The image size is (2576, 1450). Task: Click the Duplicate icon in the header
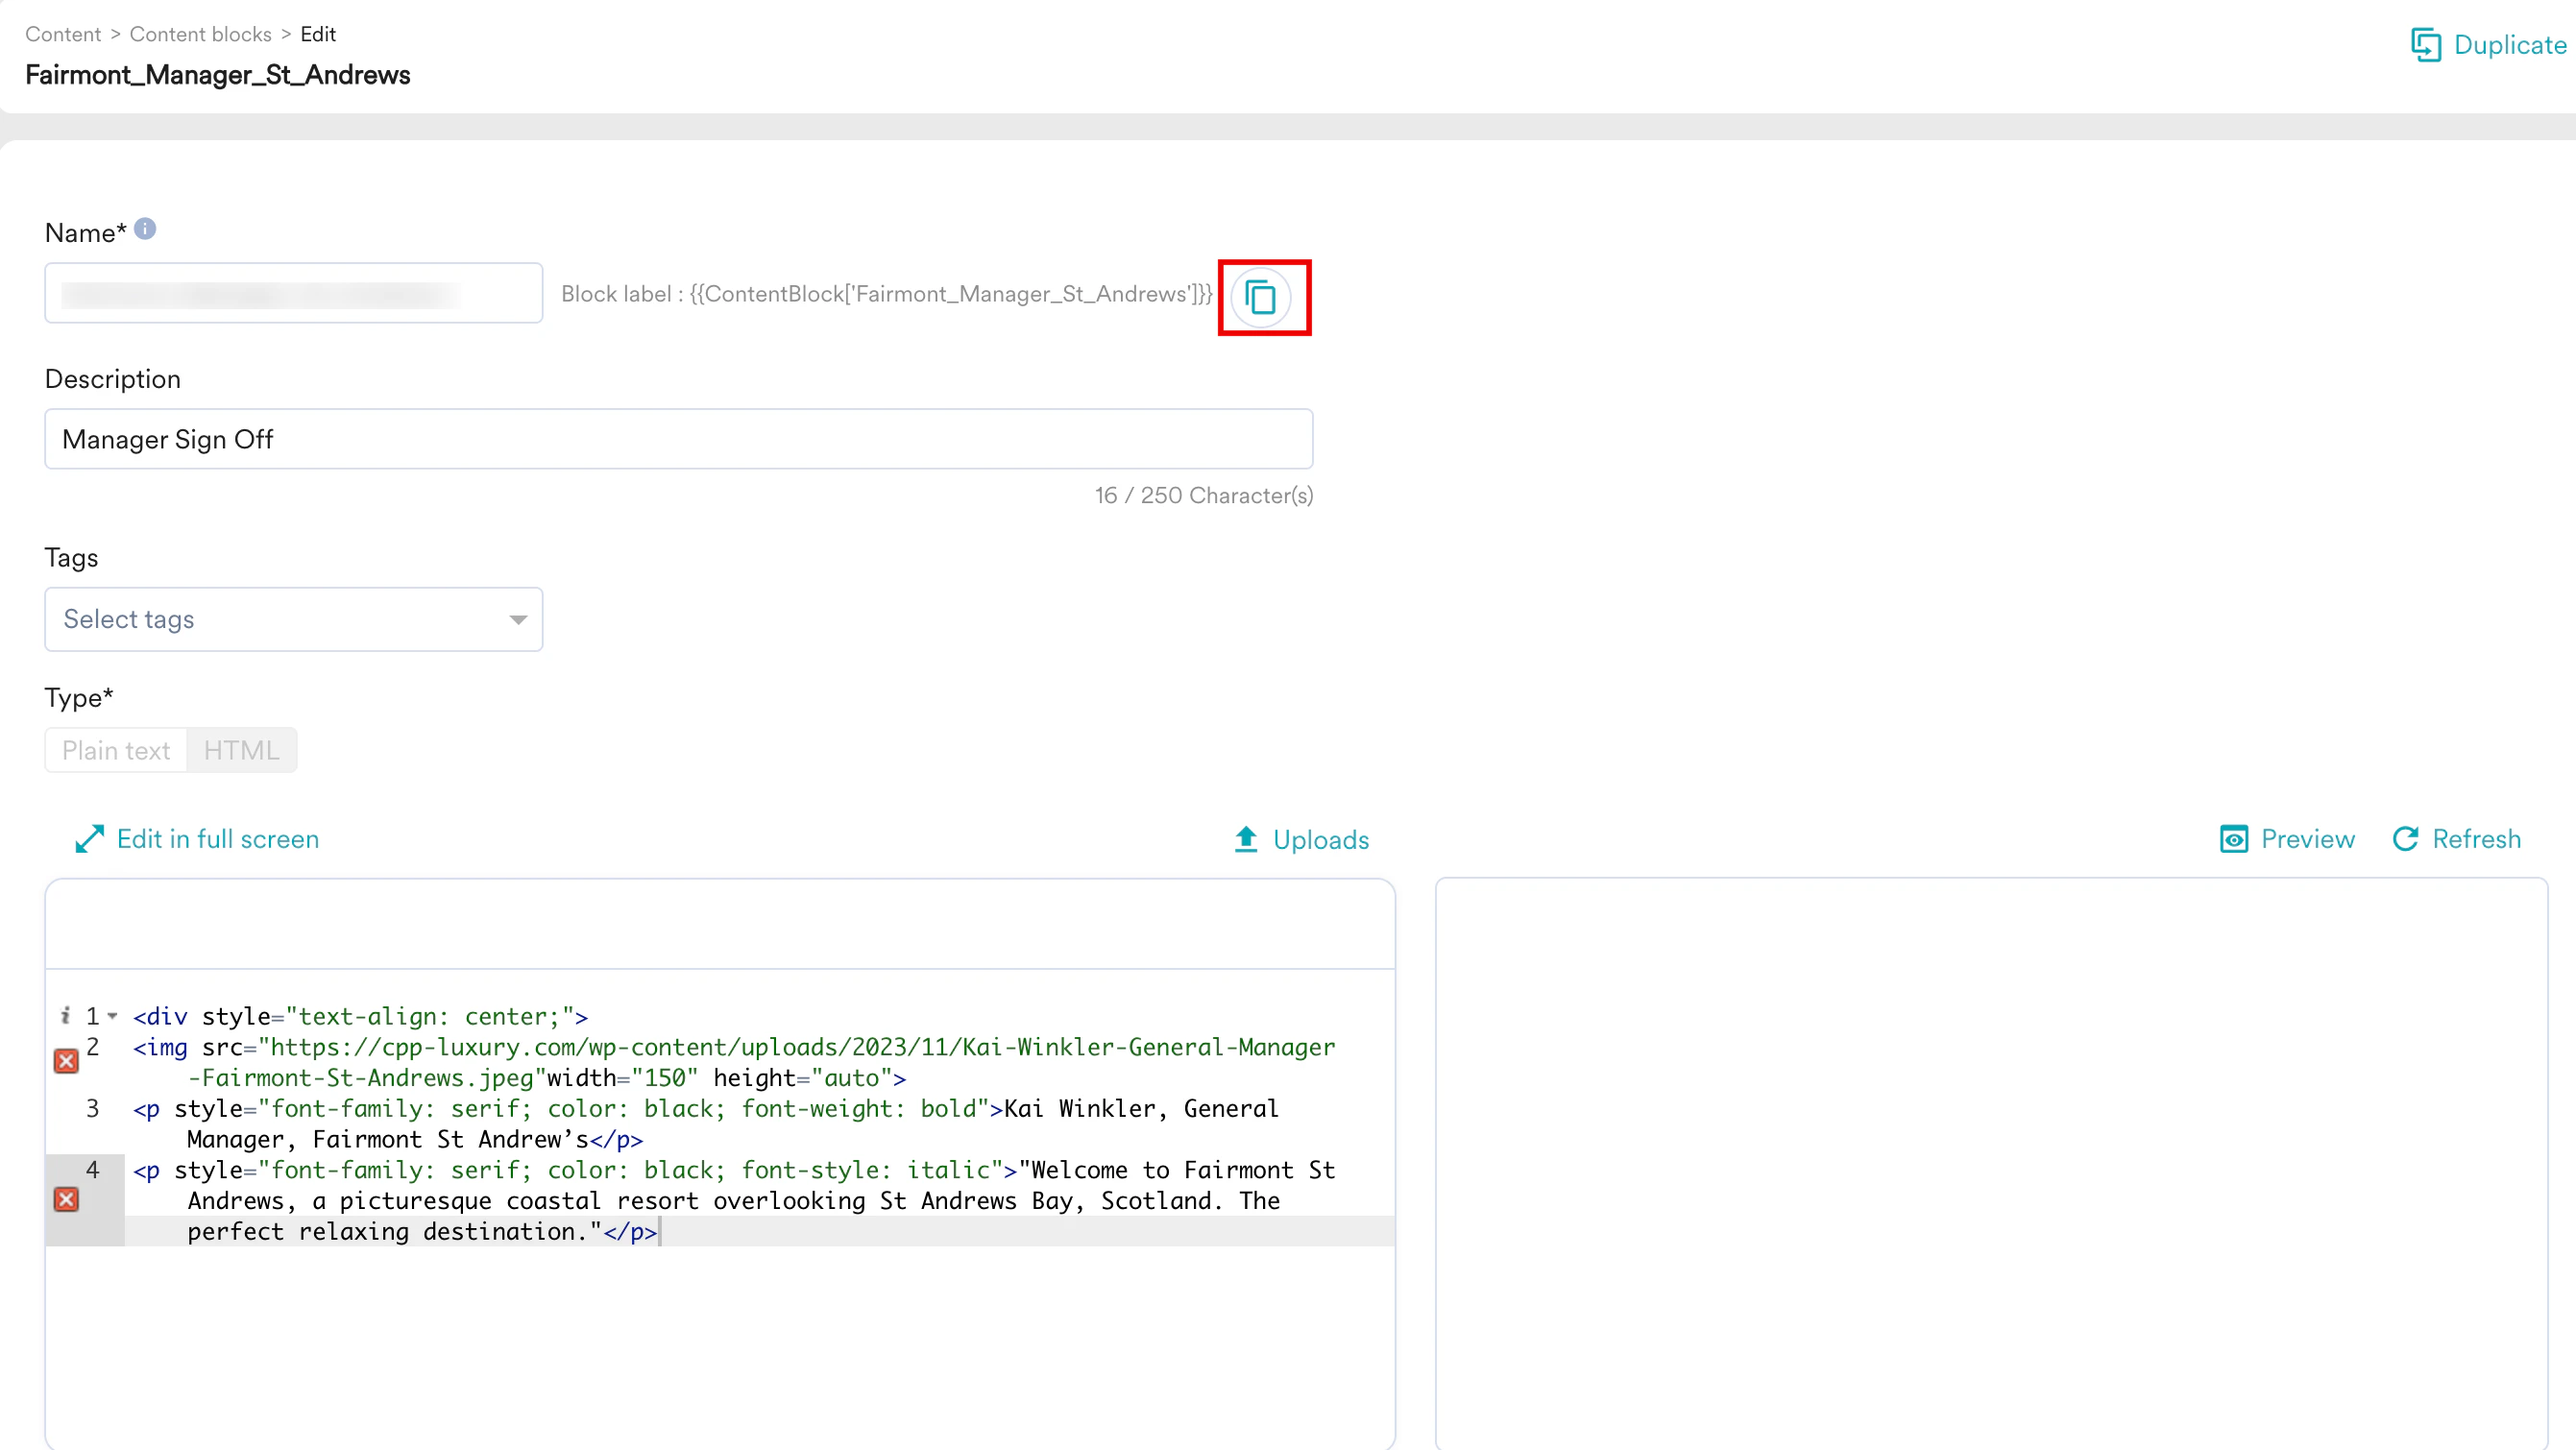(x=2425, y=45)
